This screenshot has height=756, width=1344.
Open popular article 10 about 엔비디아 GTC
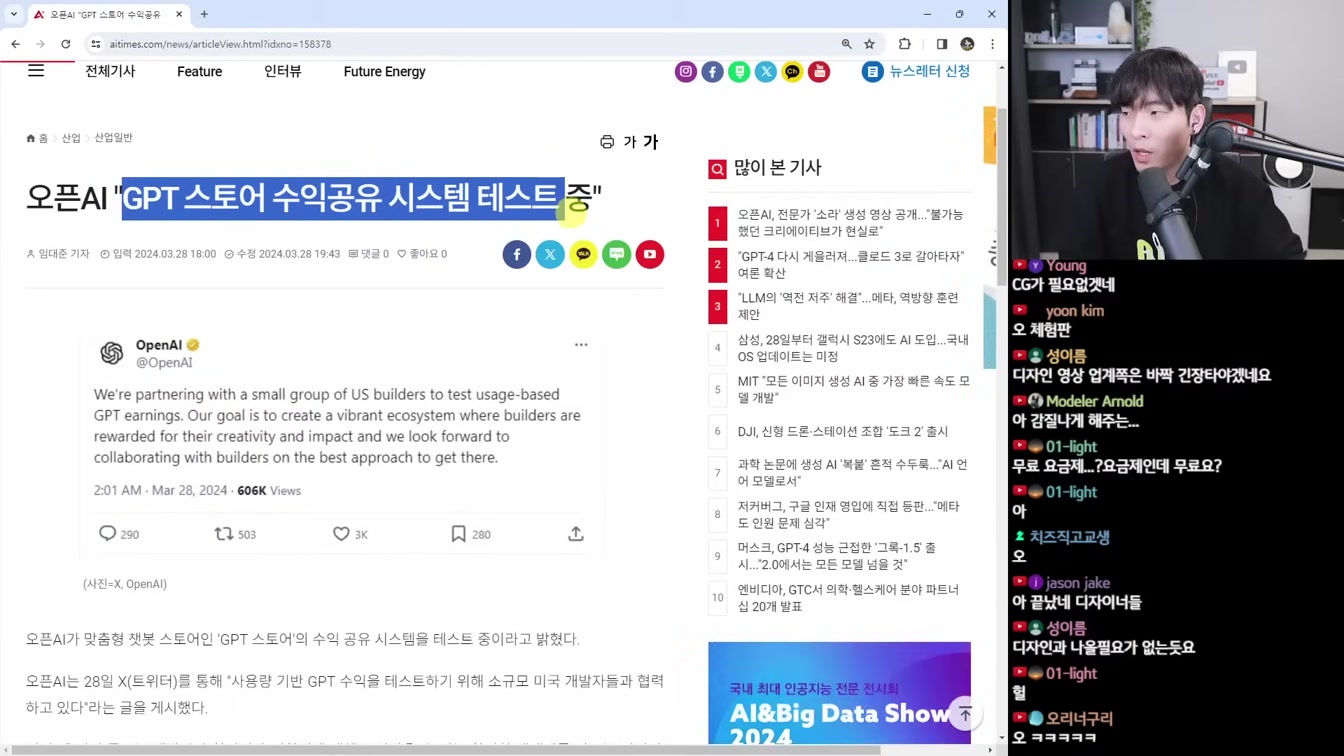click(848, 598)
